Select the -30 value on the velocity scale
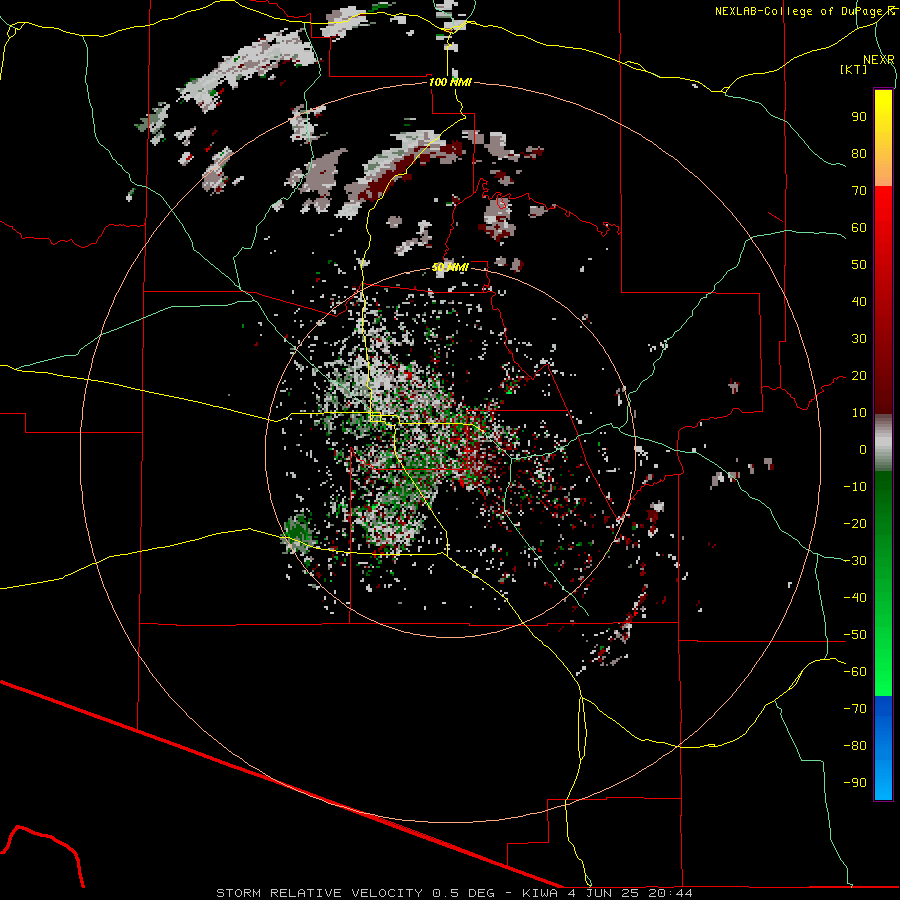This screenshot has width=900, height=900. click(x=855, y=561)
